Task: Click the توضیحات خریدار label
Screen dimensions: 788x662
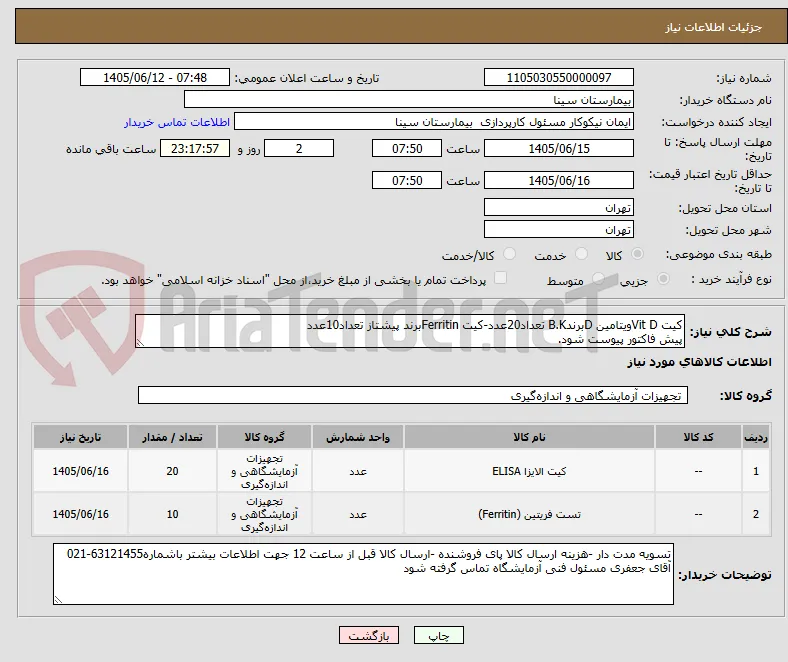Action: tap(725, 575)
